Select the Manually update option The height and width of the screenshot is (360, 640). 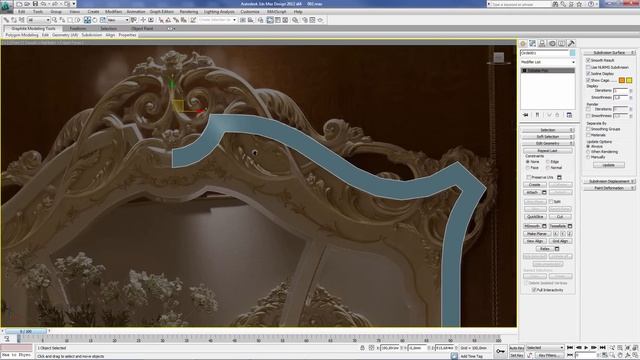pyautogui.click(x=588, y=157)
